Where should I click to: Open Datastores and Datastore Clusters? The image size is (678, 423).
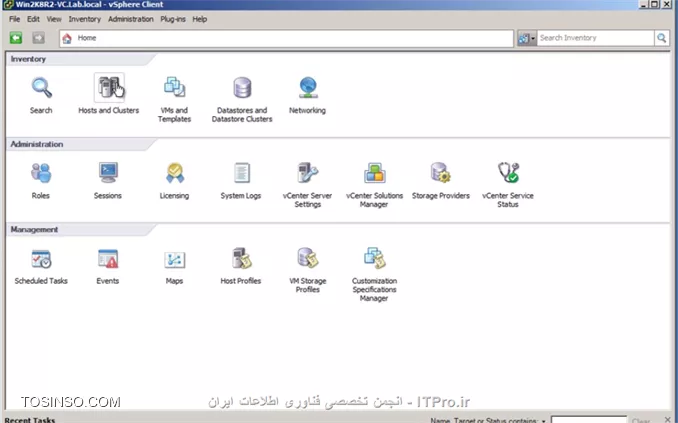[x=242, y=88]
